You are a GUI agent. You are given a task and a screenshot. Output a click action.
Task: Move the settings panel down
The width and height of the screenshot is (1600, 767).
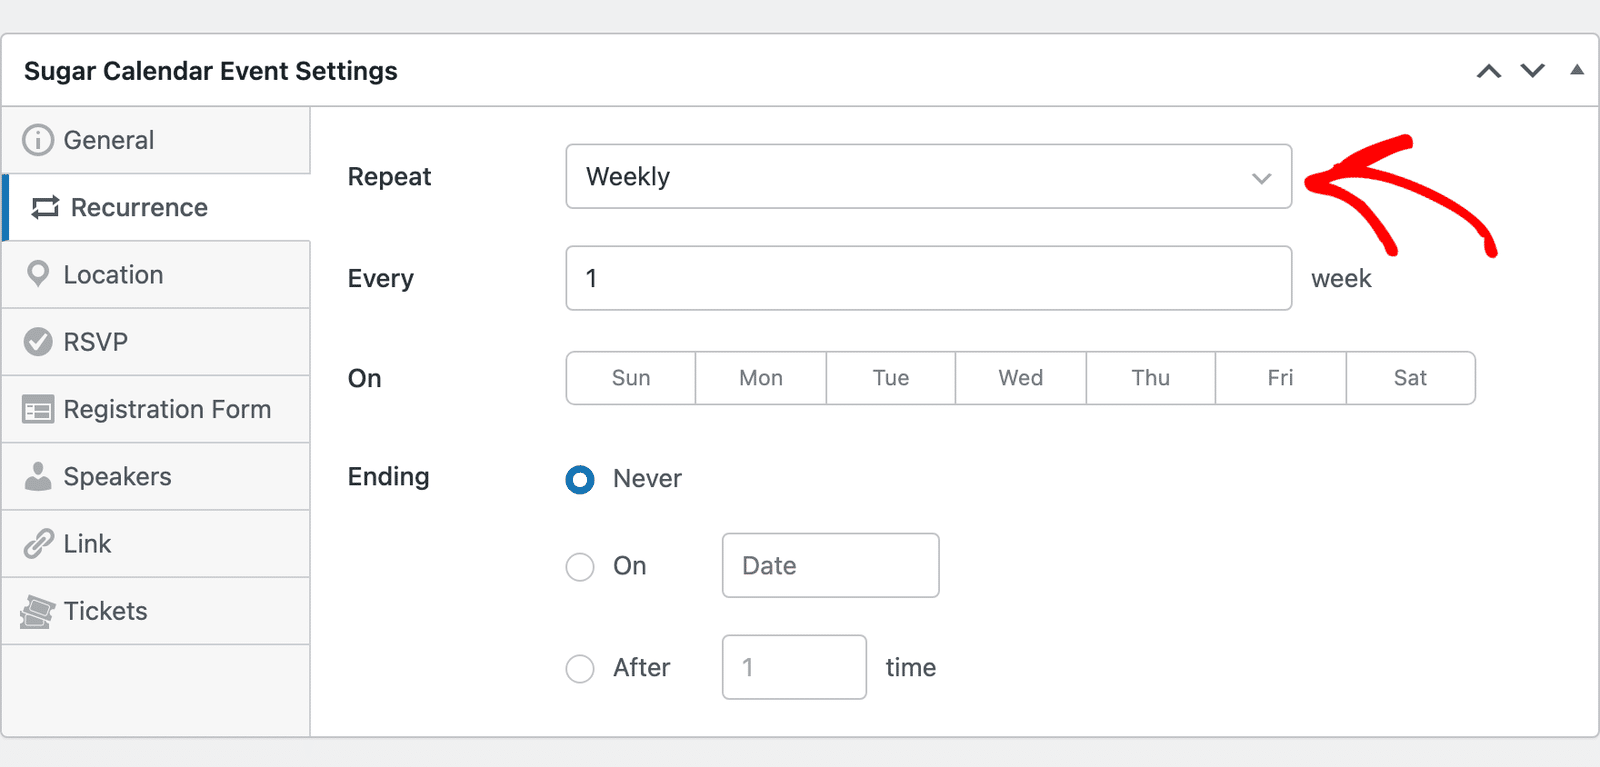[x=1533, y=71]
